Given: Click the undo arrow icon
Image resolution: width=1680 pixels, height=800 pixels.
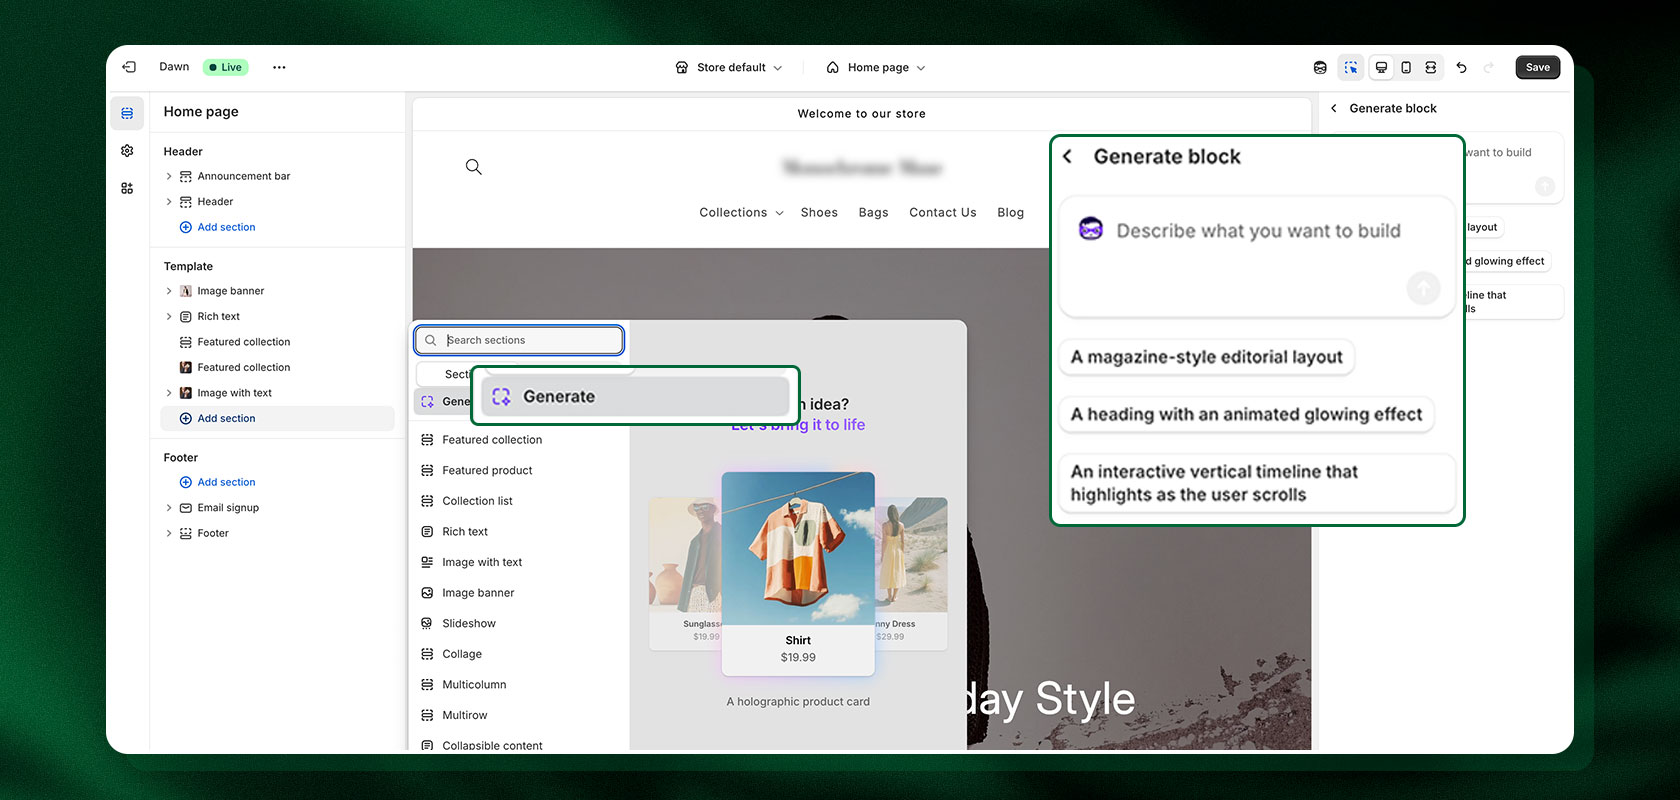Looking at the screenshot, I should pos(1462,68).
